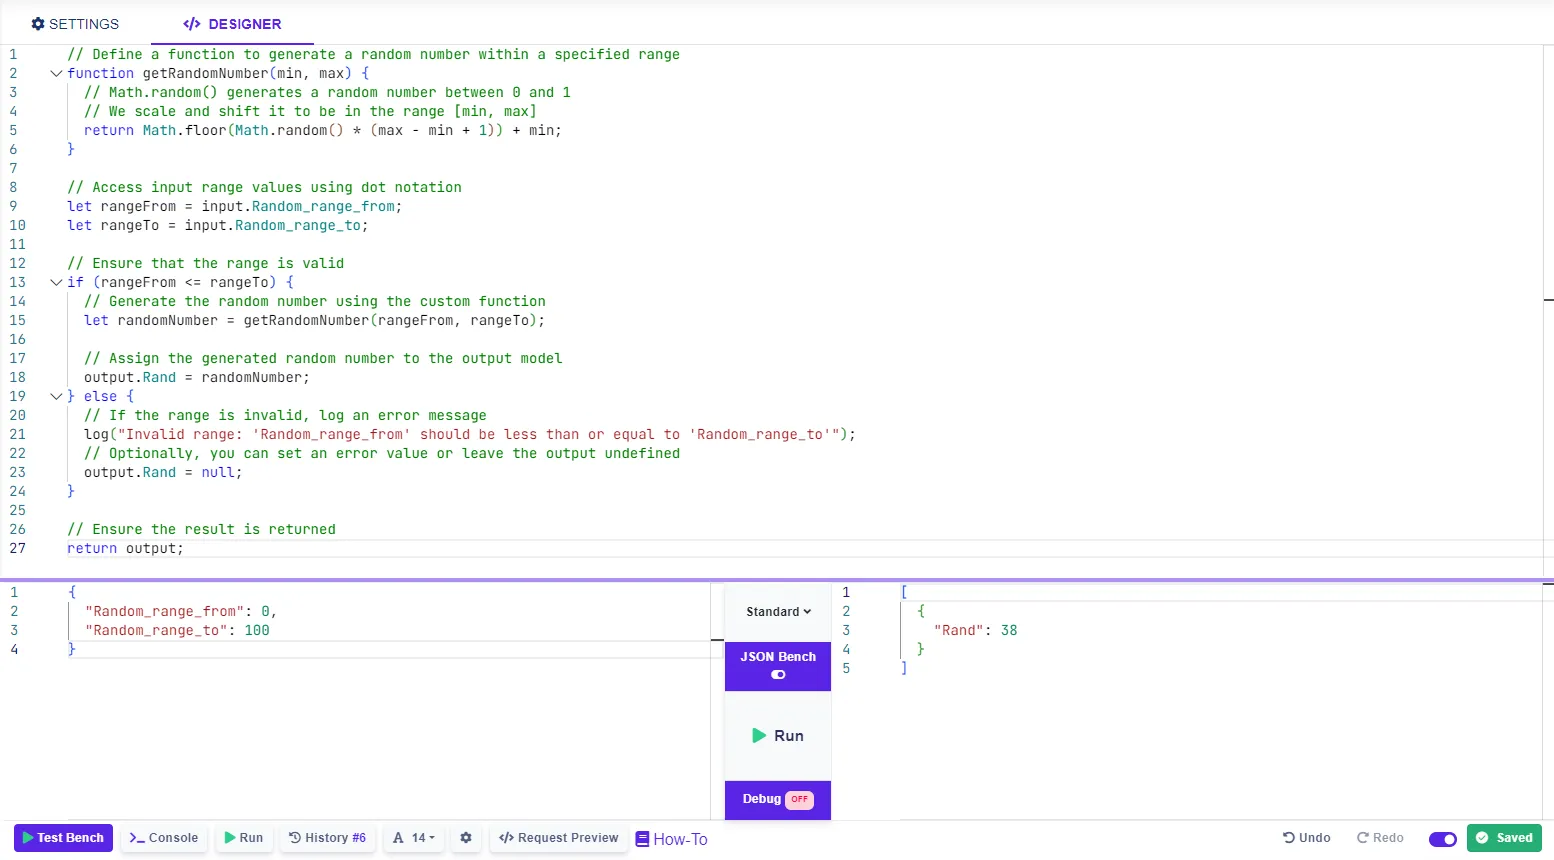Image resolution: width=1554 pixels, height=860 pixels.
Task: Click line 9 let rangeFrom declaration
Action: click(x=234, y=206)
